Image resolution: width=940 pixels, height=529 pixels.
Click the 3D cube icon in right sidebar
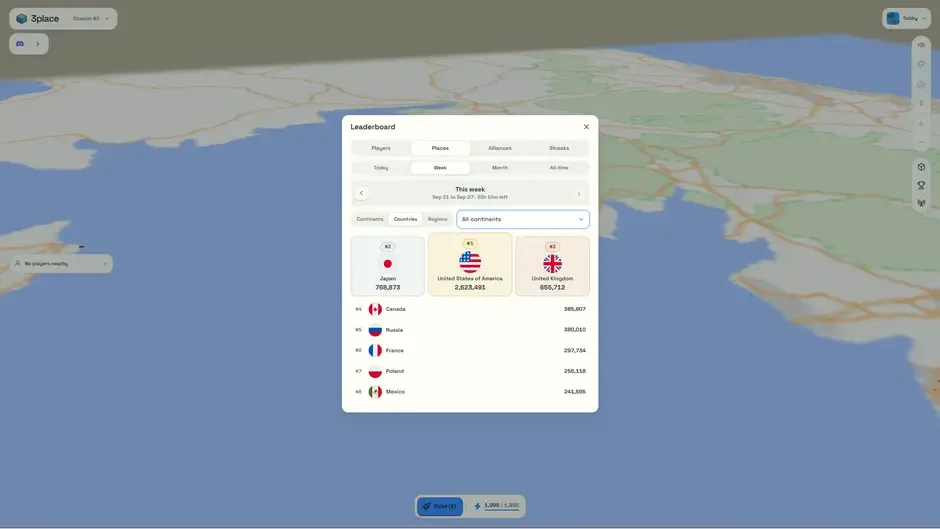point(921,167)
